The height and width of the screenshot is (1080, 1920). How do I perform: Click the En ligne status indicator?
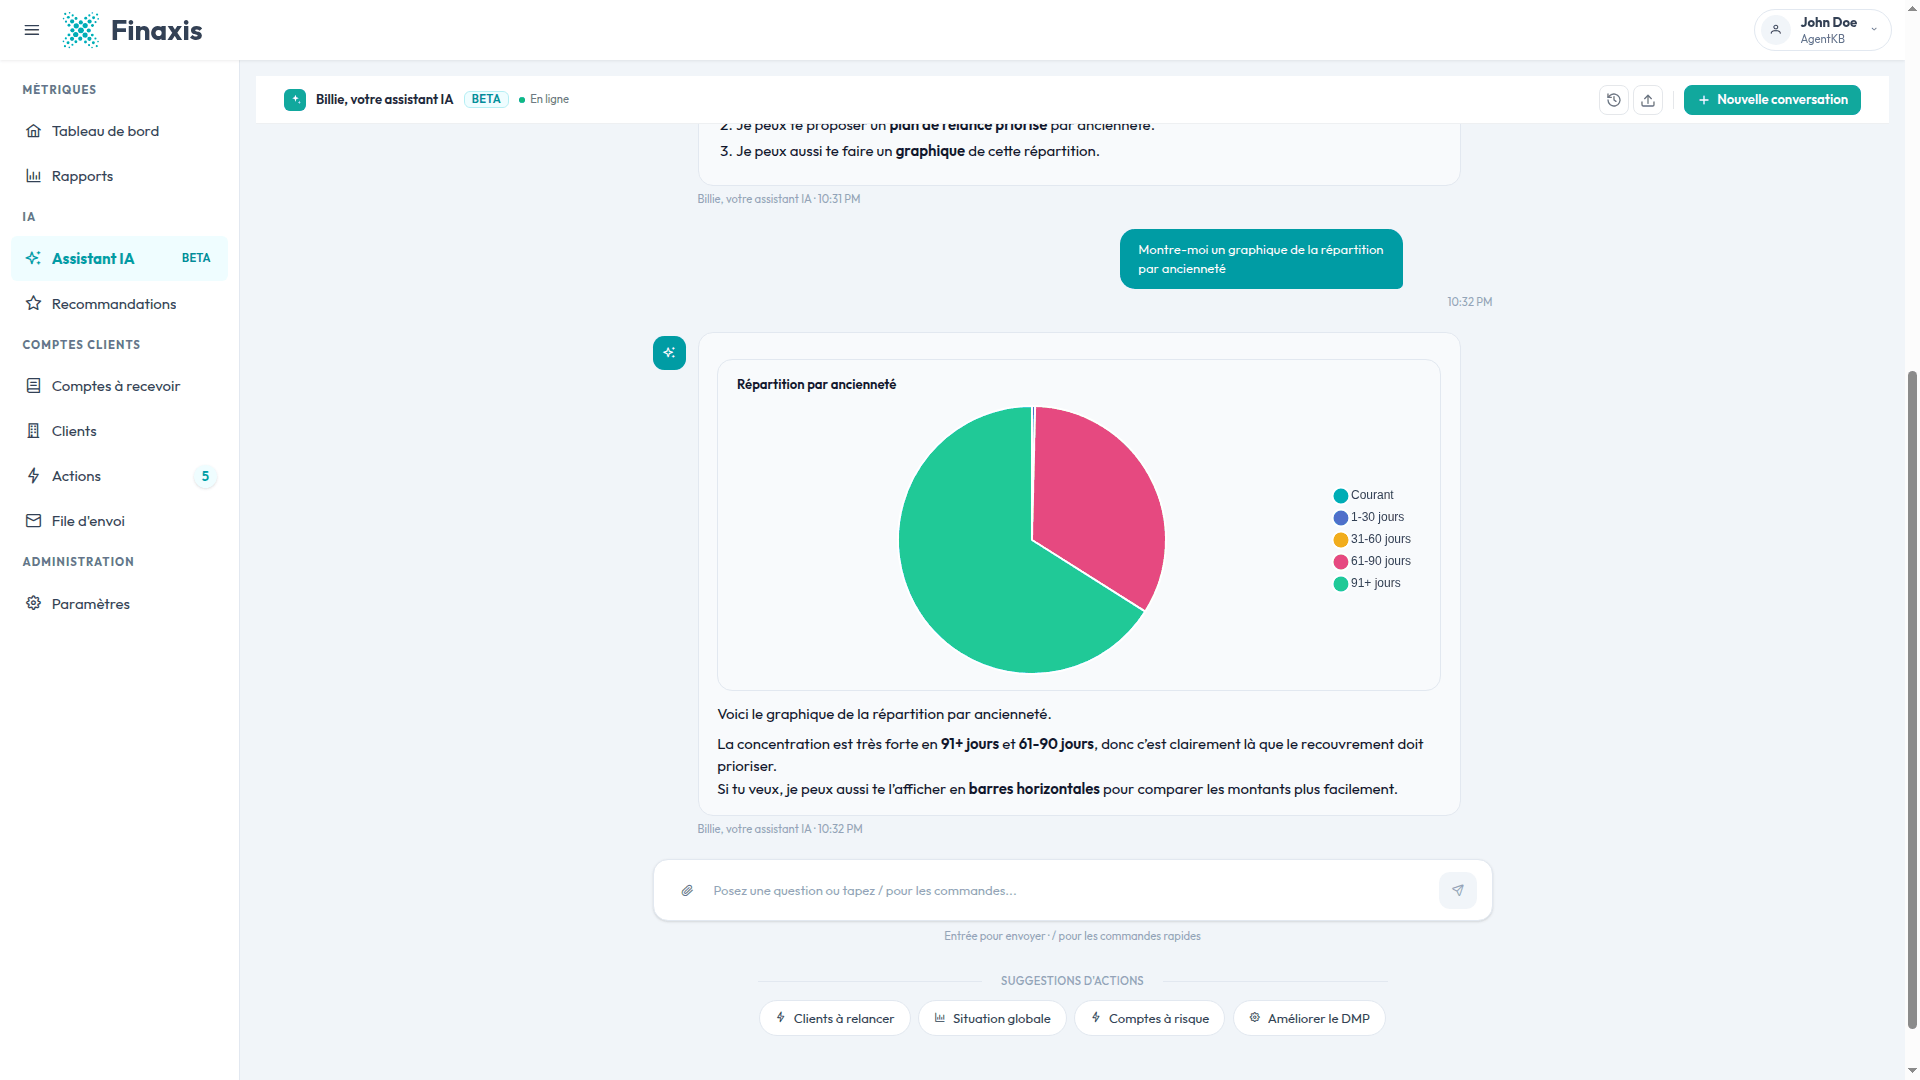tap(544, 99)
